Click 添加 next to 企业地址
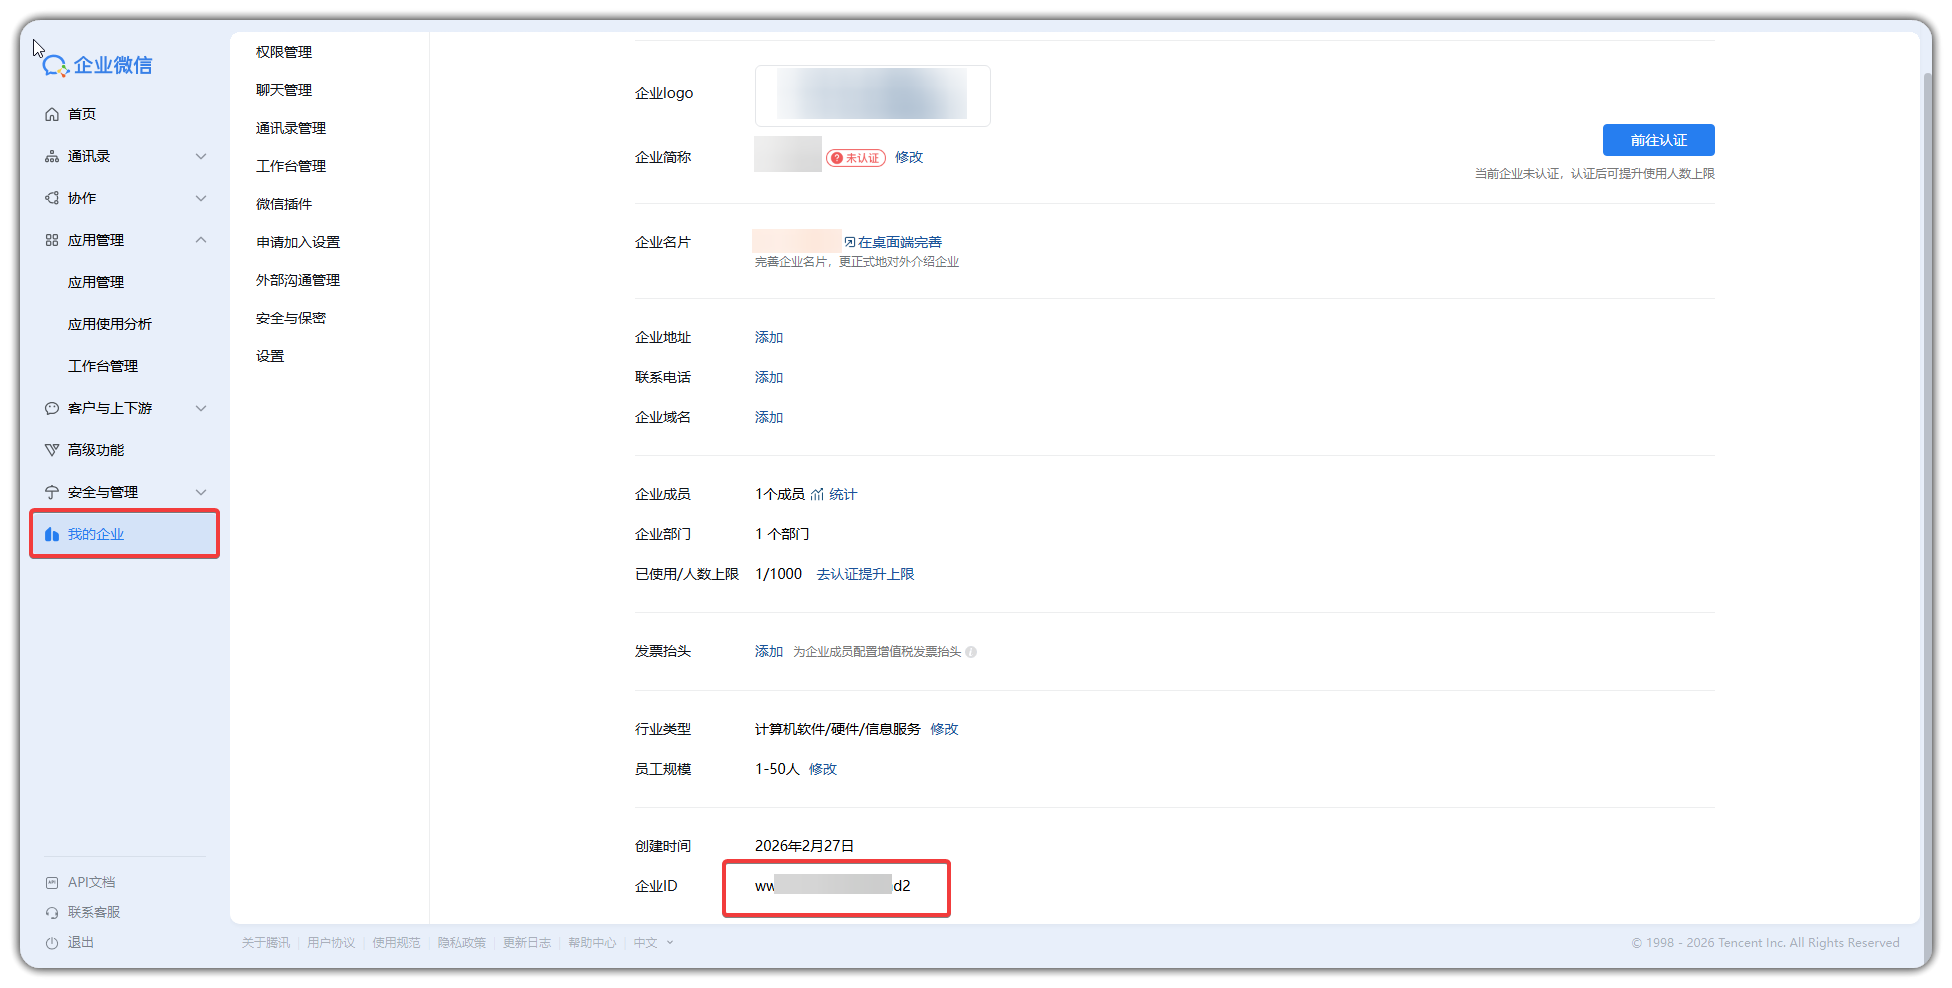1952x988 pixels. [x=768, y=337]
